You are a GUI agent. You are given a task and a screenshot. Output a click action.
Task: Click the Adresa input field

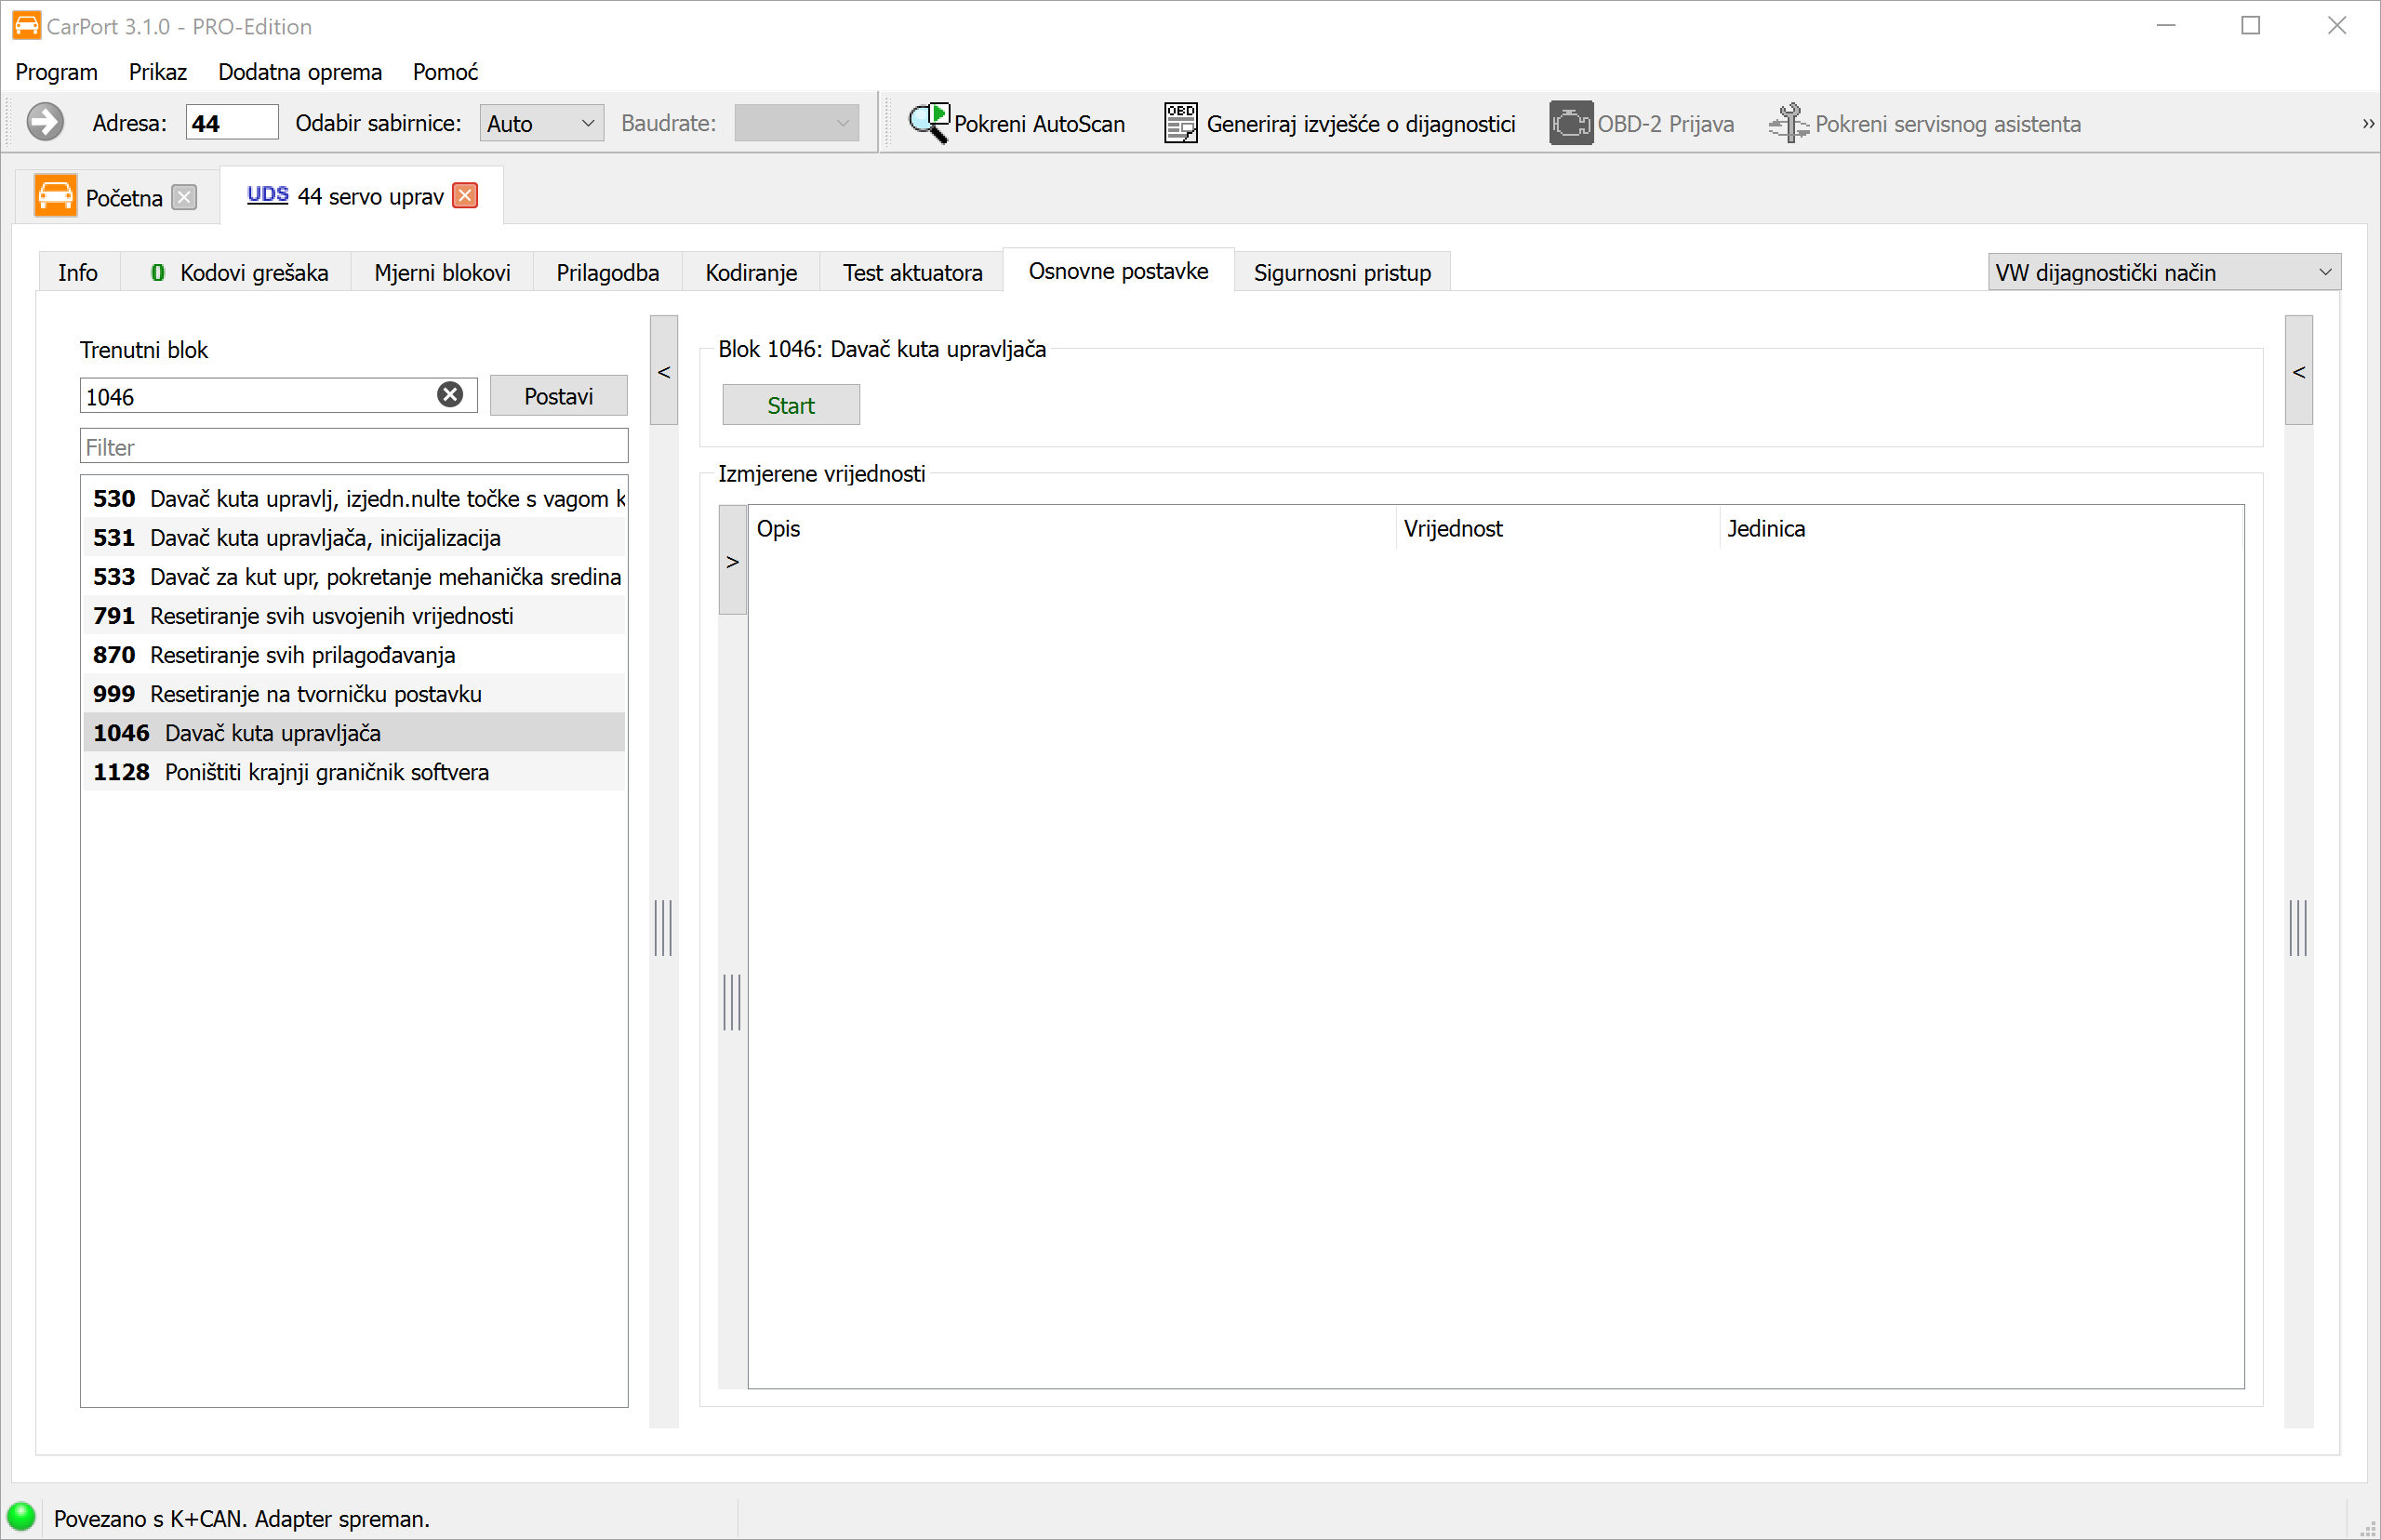(x=232, y=123)
